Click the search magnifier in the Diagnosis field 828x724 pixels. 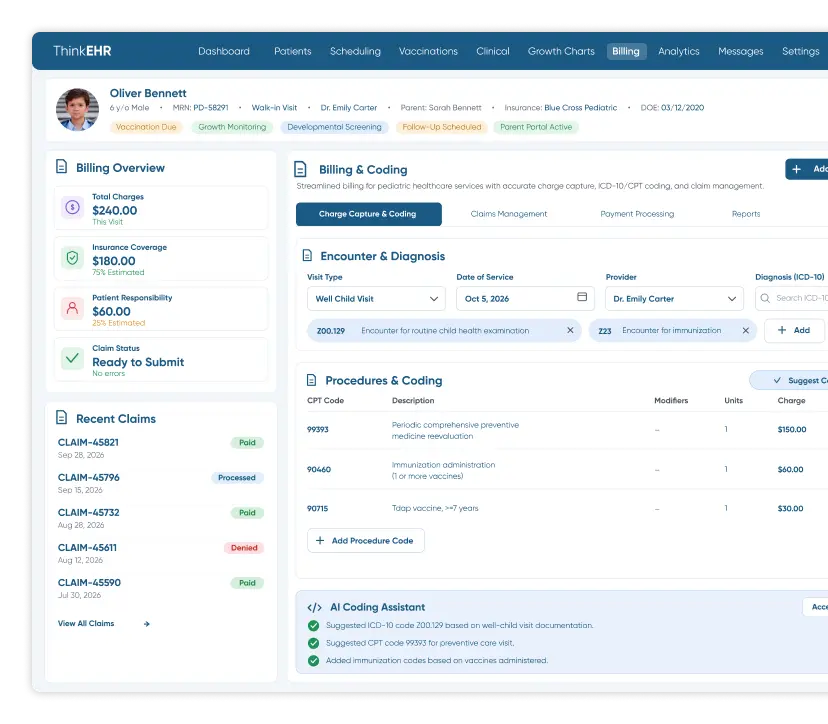[765, 298]
